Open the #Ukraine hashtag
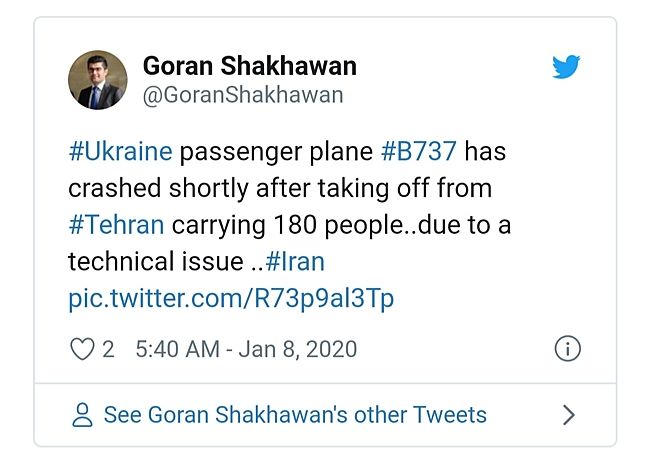 click(x=120, y=152)
